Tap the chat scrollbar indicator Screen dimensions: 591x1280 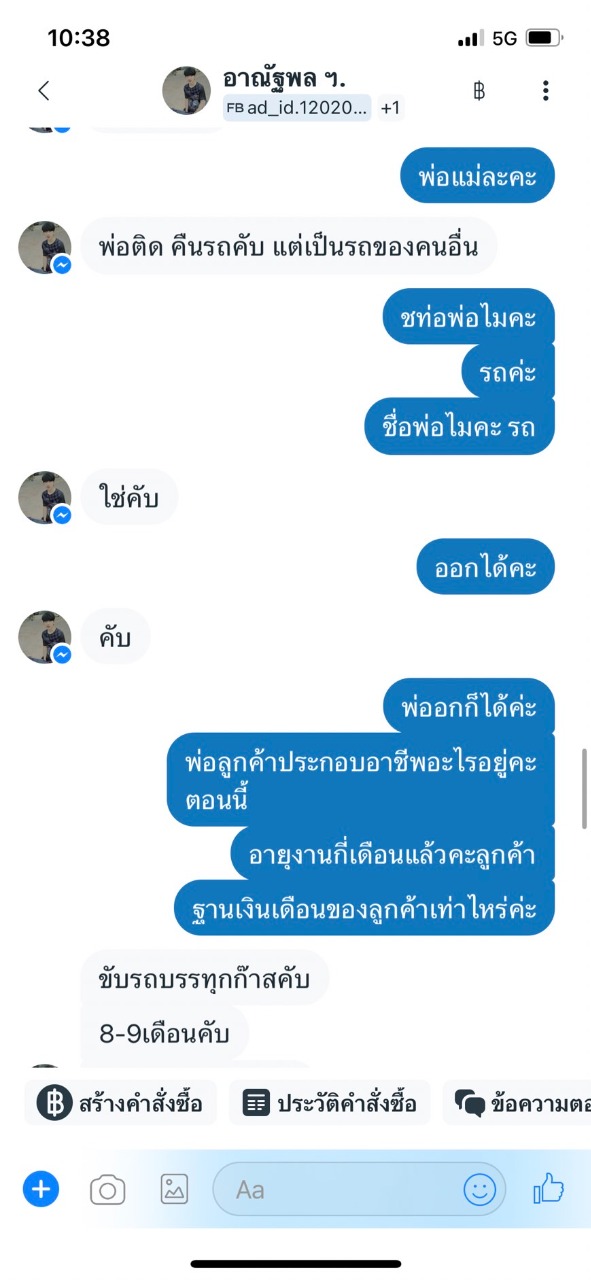point(584,787)
